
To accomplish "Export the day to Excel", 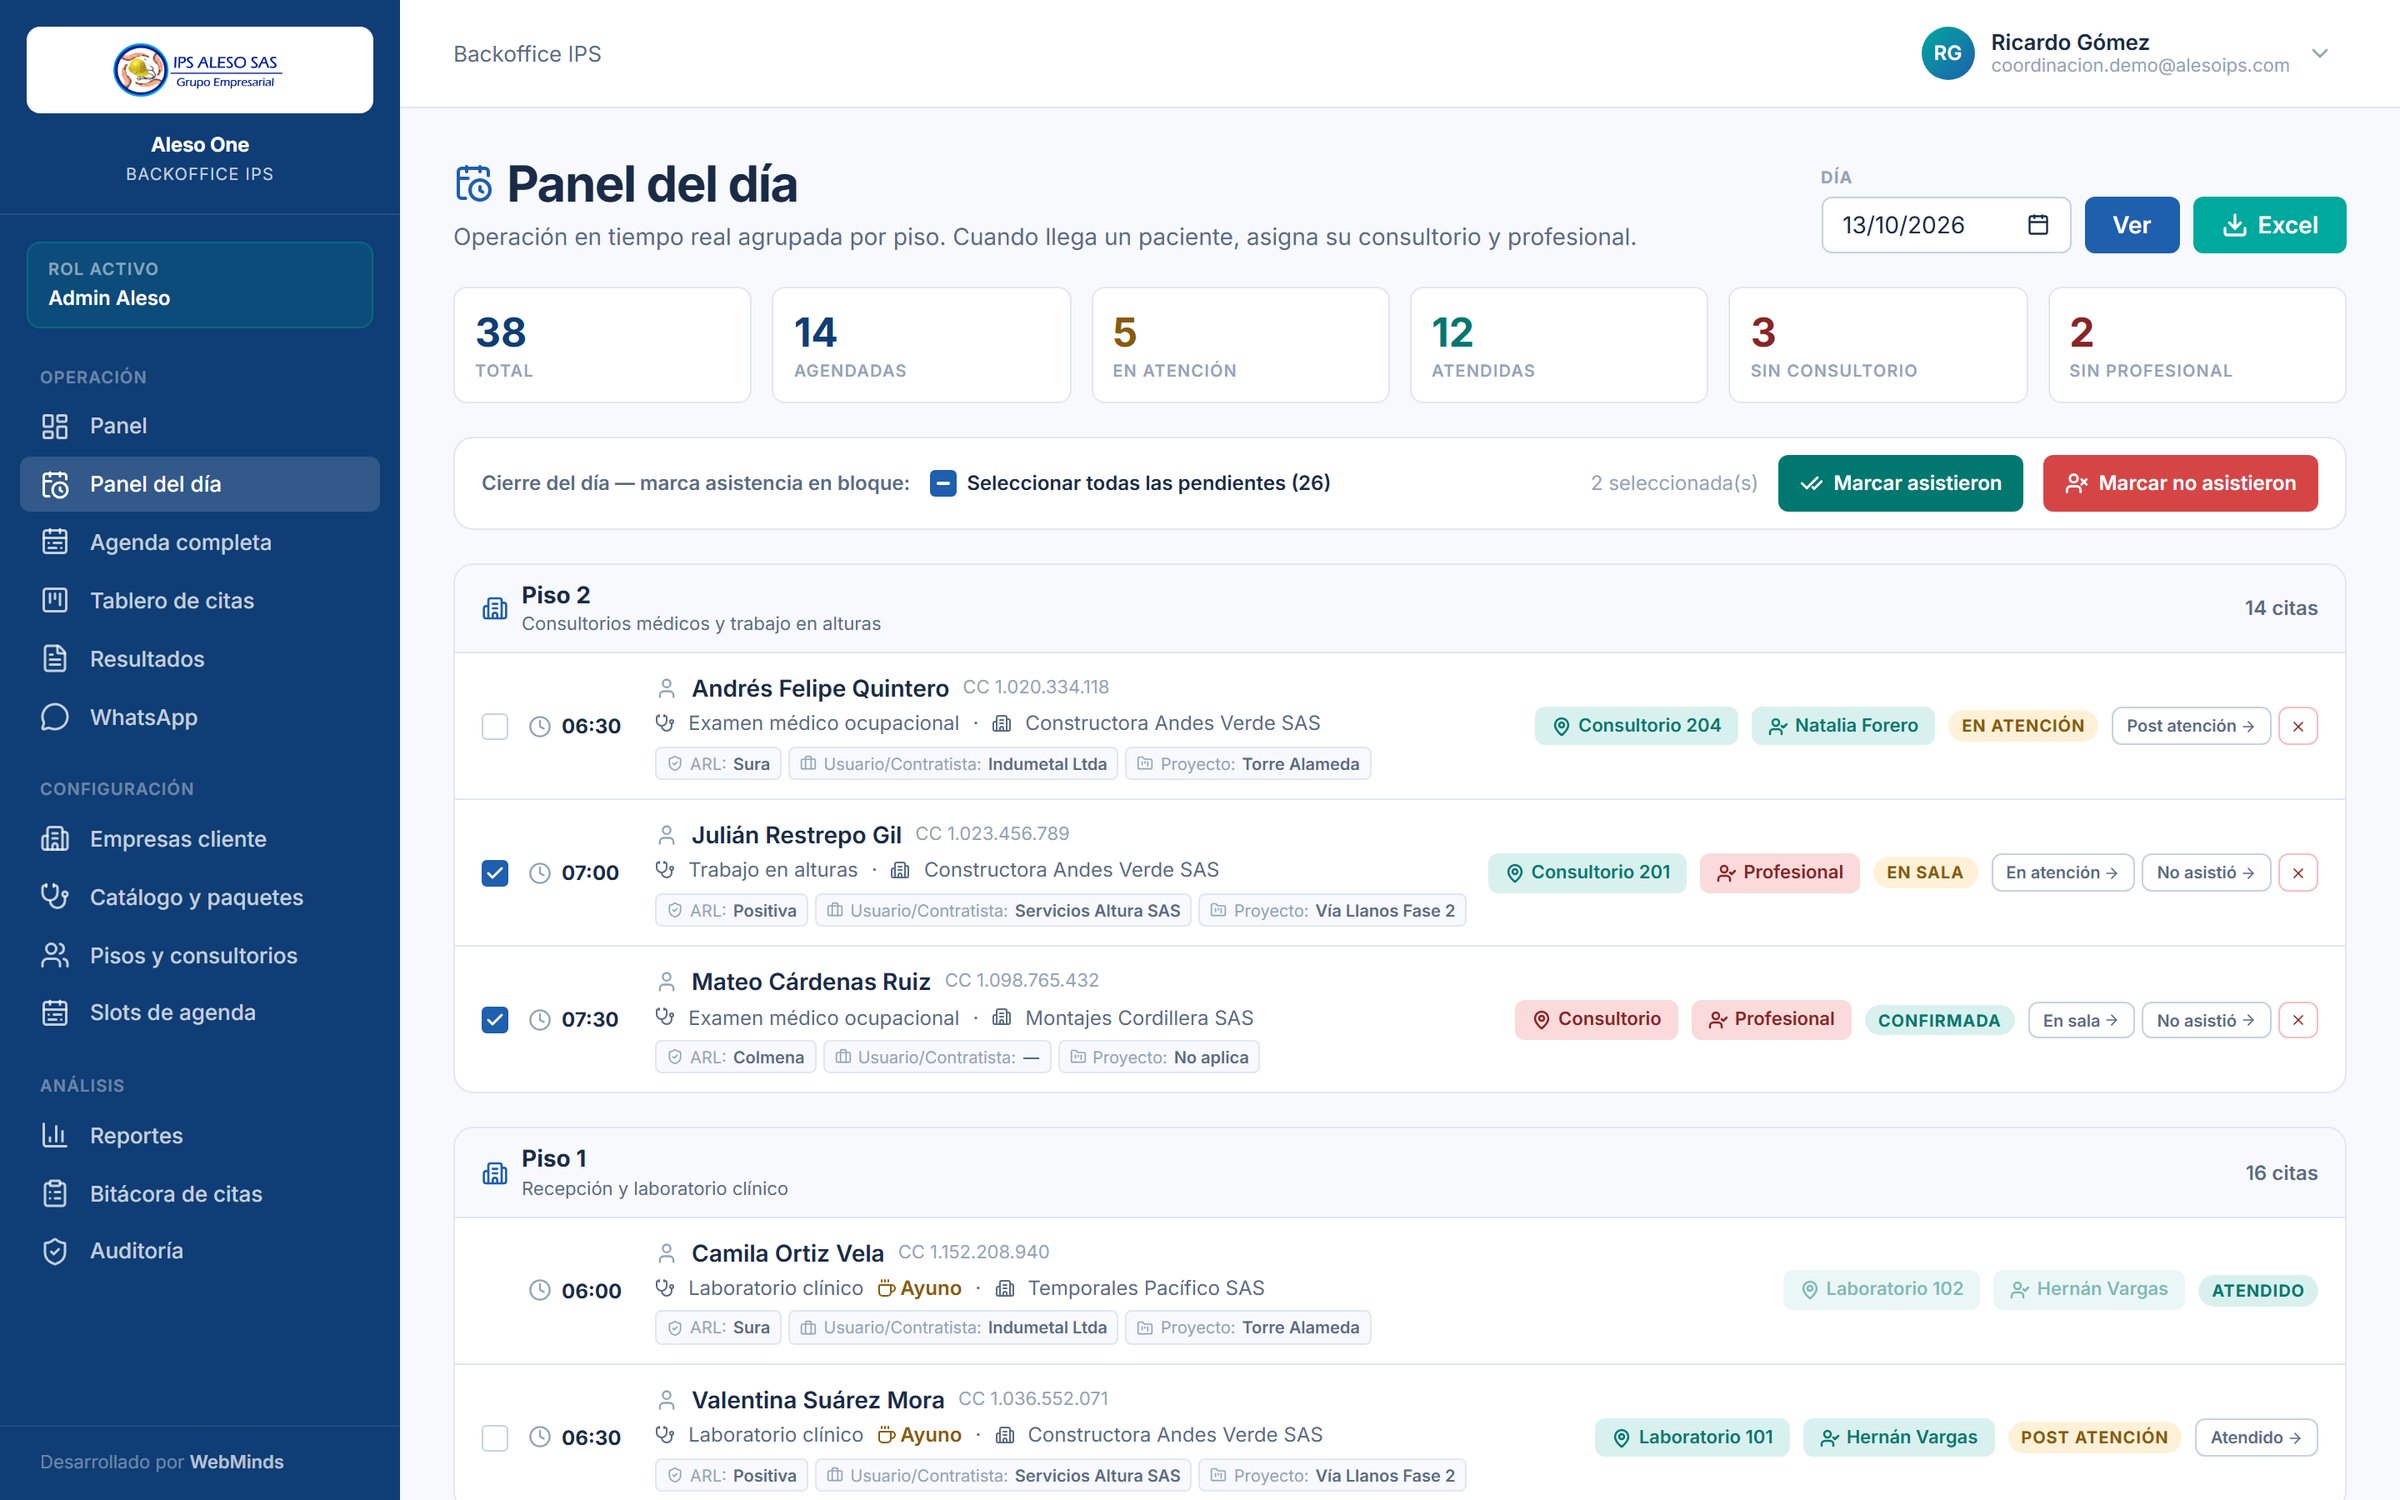I will [x=2269, y=225].
